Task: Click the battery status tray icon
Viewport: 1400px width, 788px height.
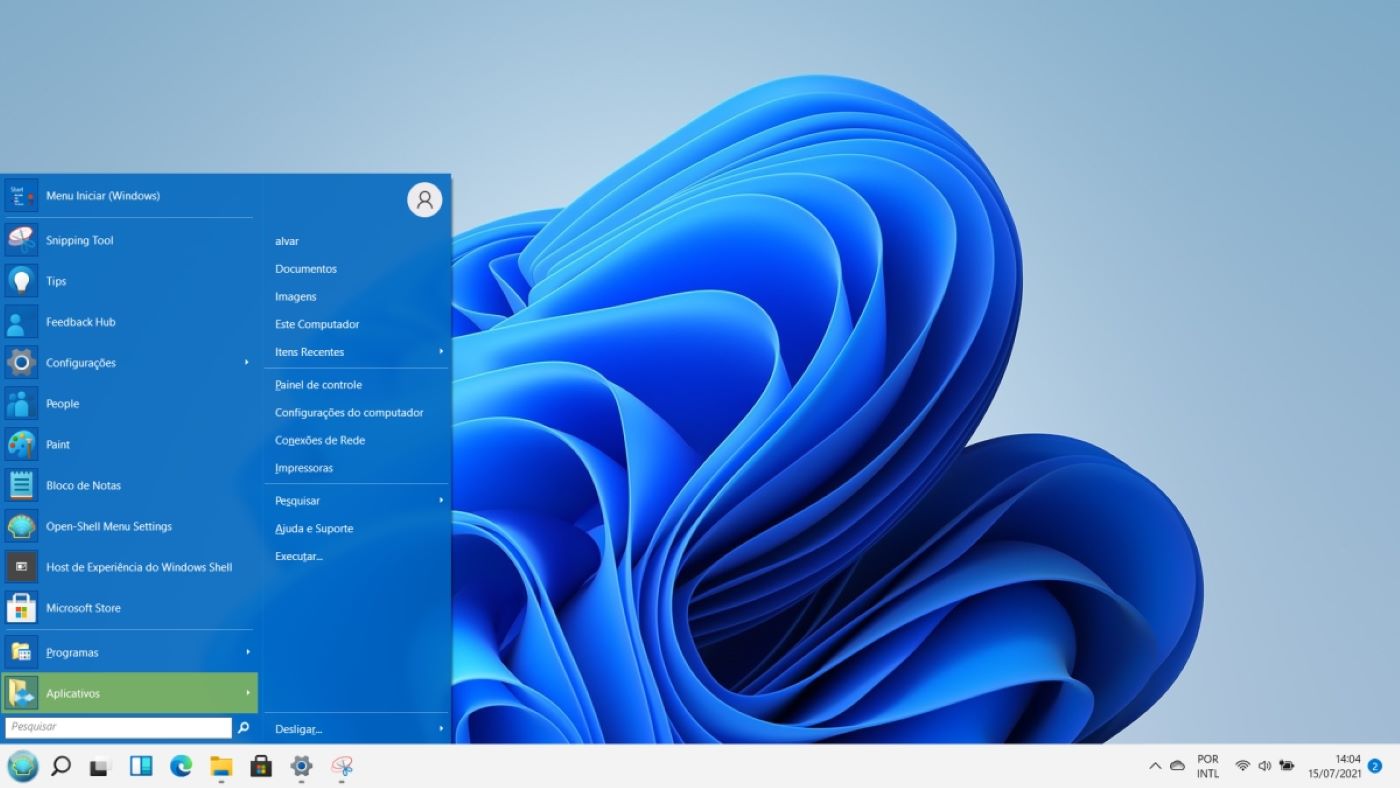Action: 1287,766
